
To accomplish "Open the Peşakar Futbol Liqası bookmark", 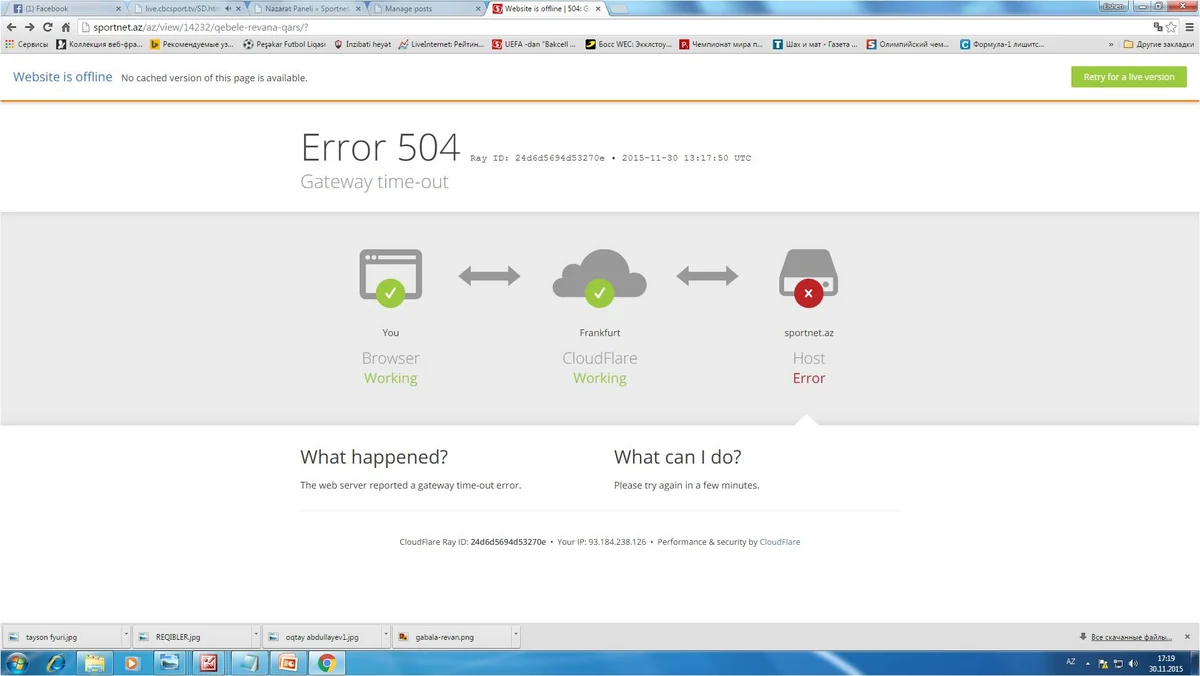I will pyautogui.click(x=284, y=44).
